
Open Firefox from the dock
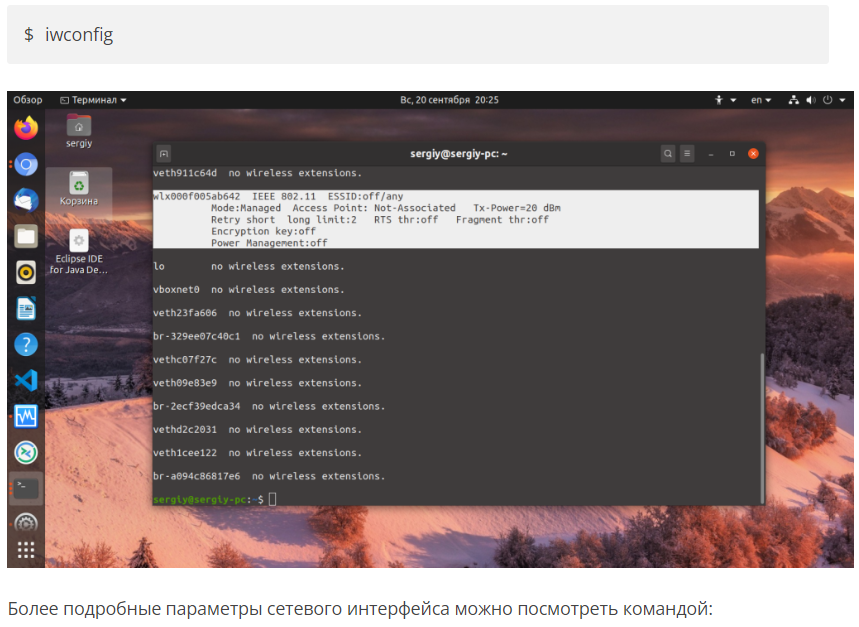[x=26, y=128]
